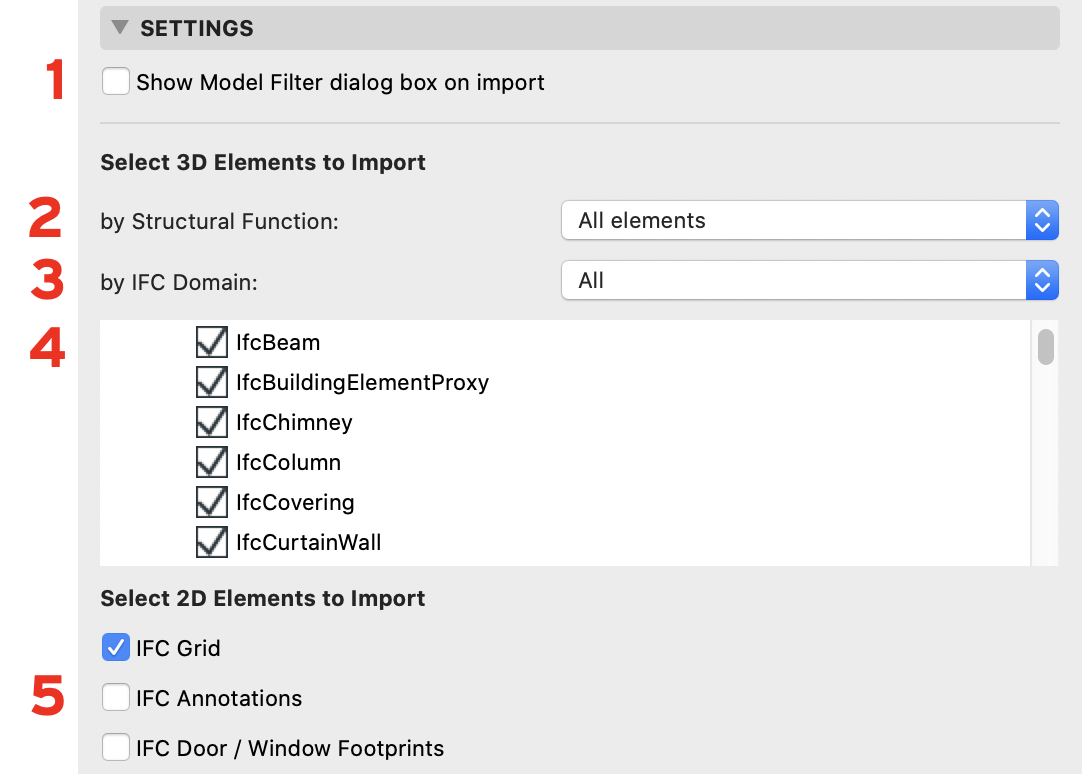Select the IfcCurtainWall list entry label
This screenshot has height=774, width=1082.
click(x=308, y=542)
